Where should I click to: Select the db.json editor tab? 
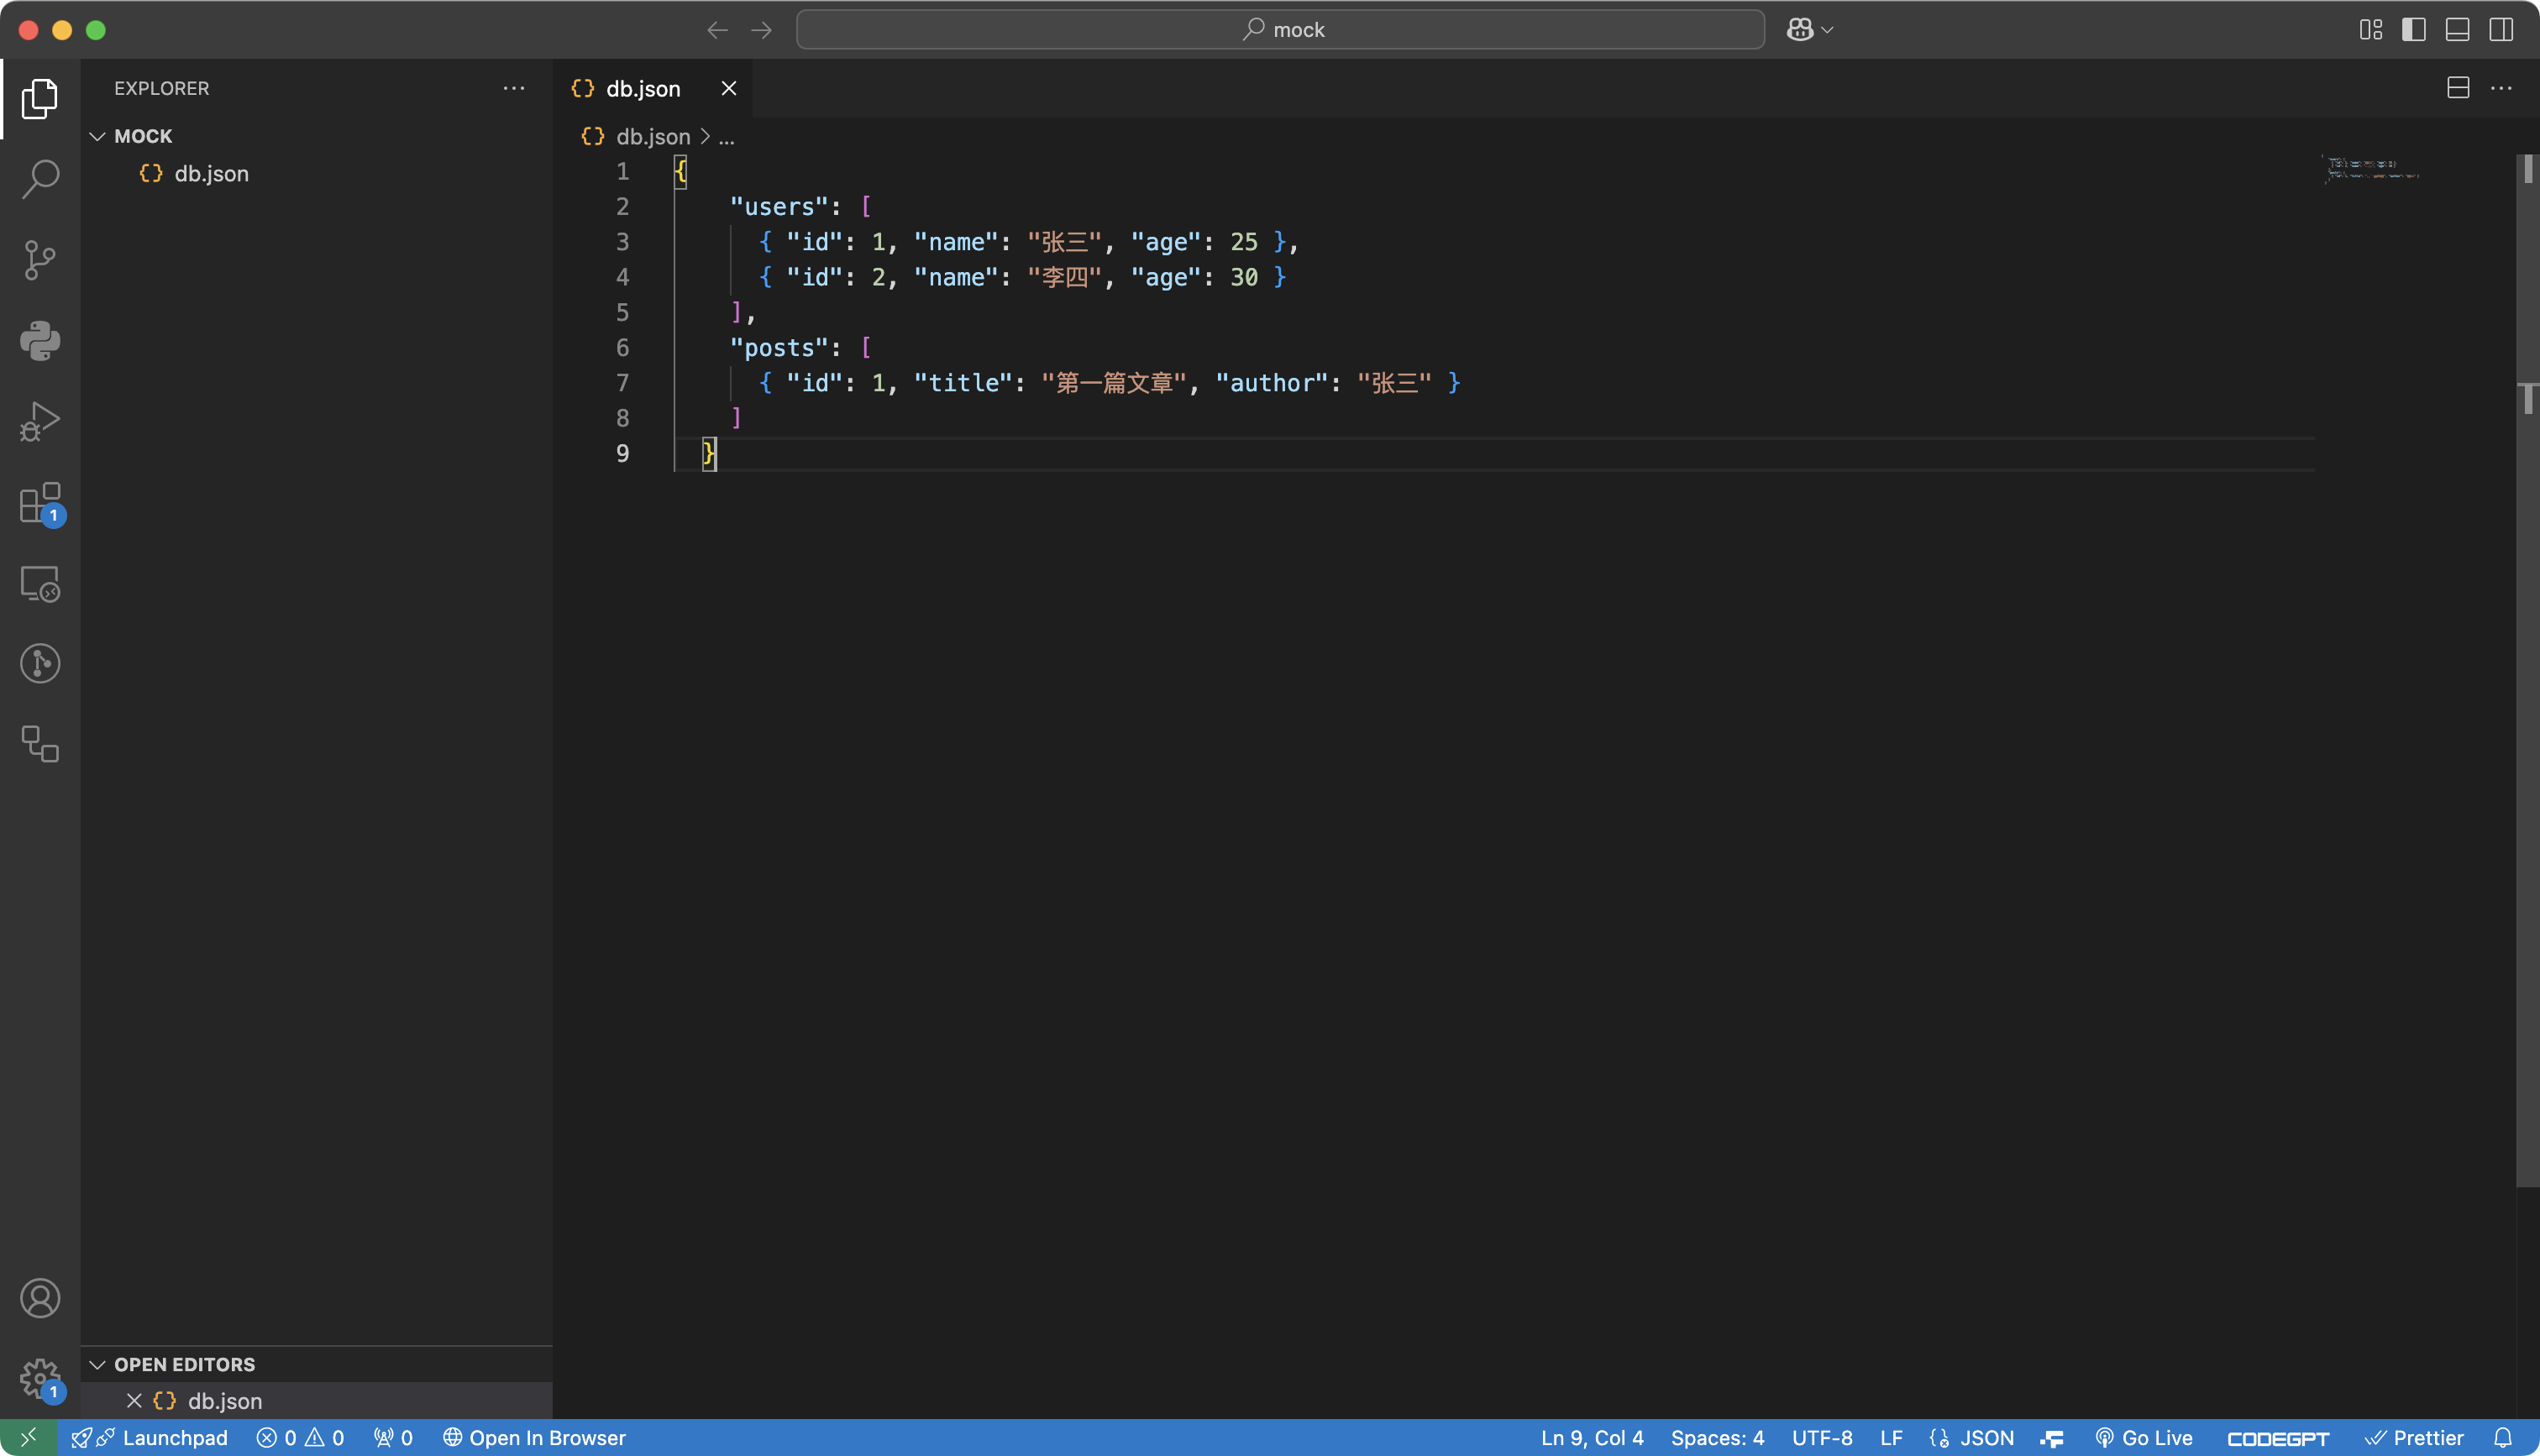(x=642, y=89)
